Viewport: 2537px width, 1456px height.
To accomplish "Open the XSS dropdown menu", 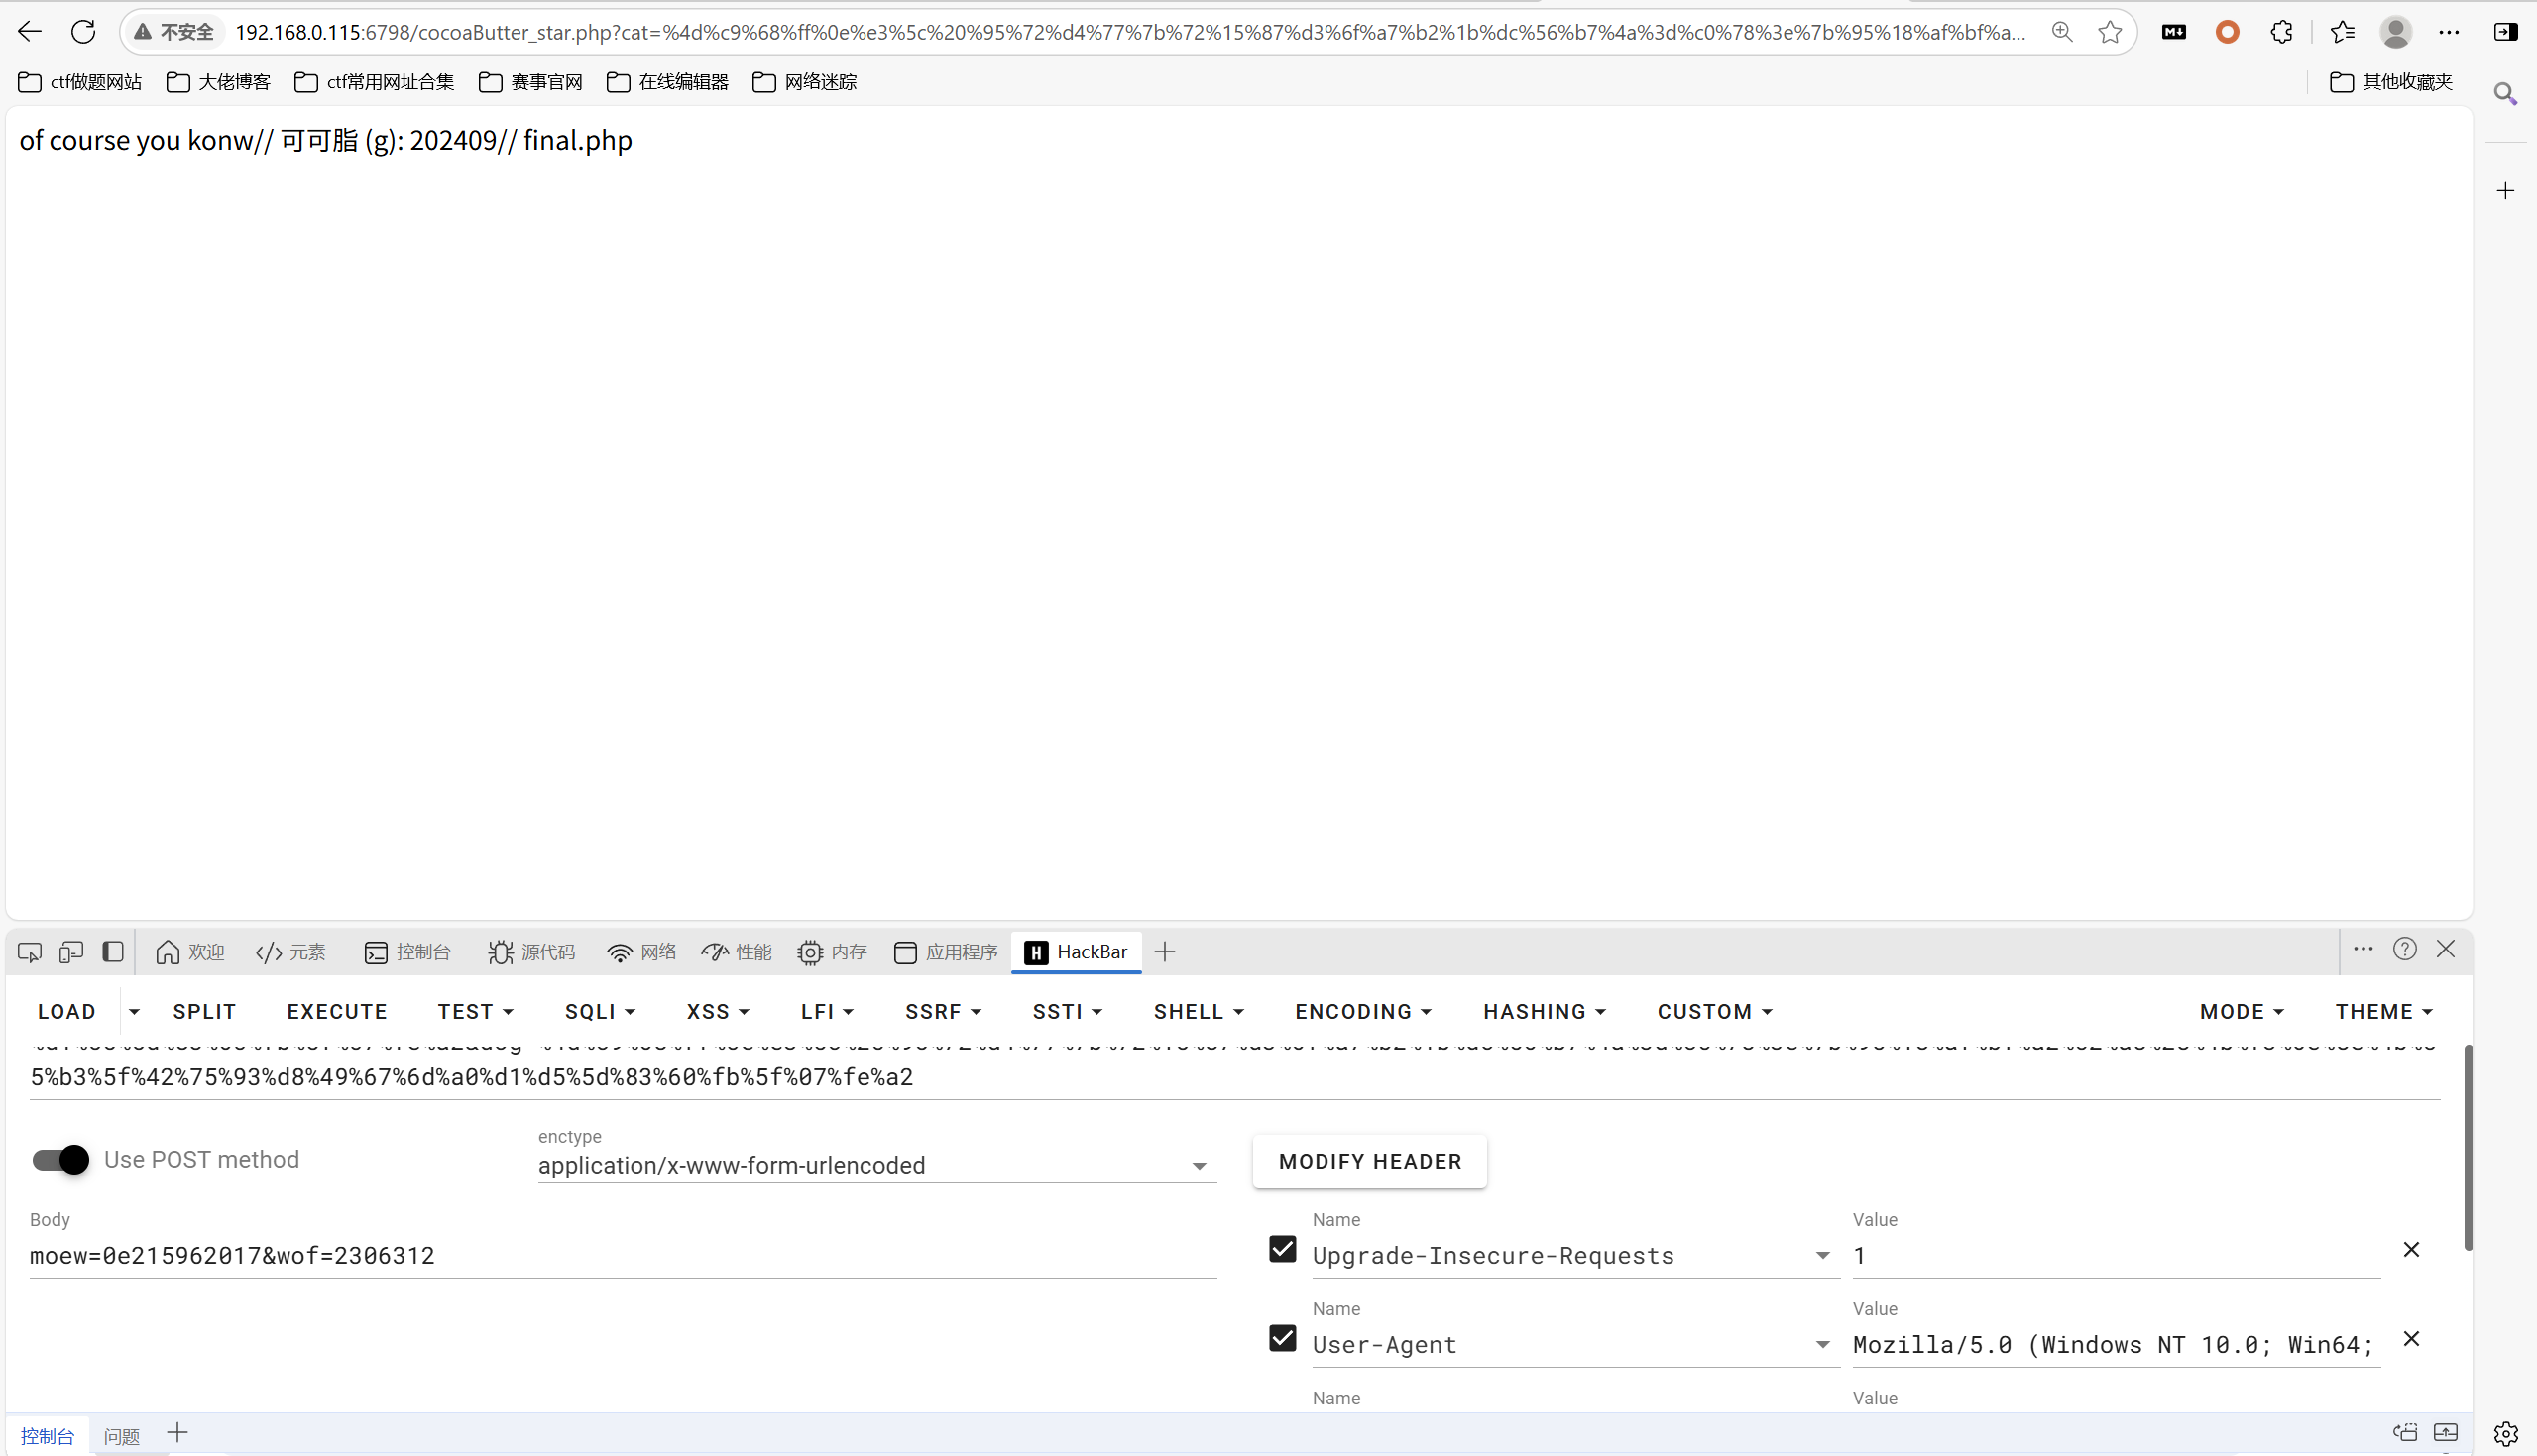I will (718, 1012).
